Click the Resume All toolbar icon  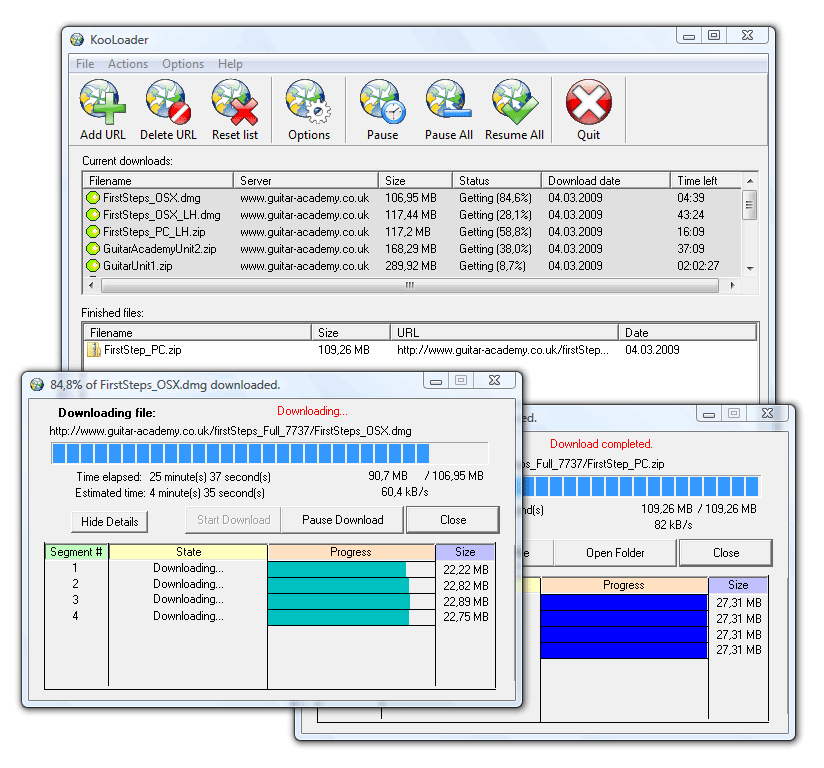[x=514, y=101]
